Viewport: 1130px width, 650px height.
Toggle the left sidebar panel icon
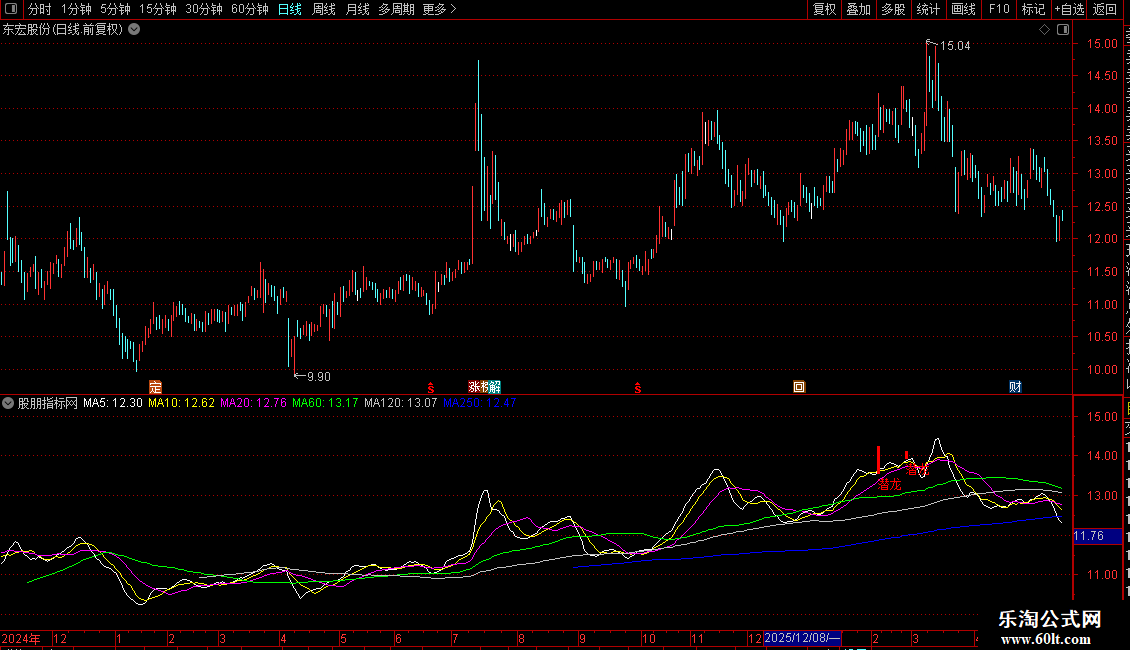click(11, 9)
